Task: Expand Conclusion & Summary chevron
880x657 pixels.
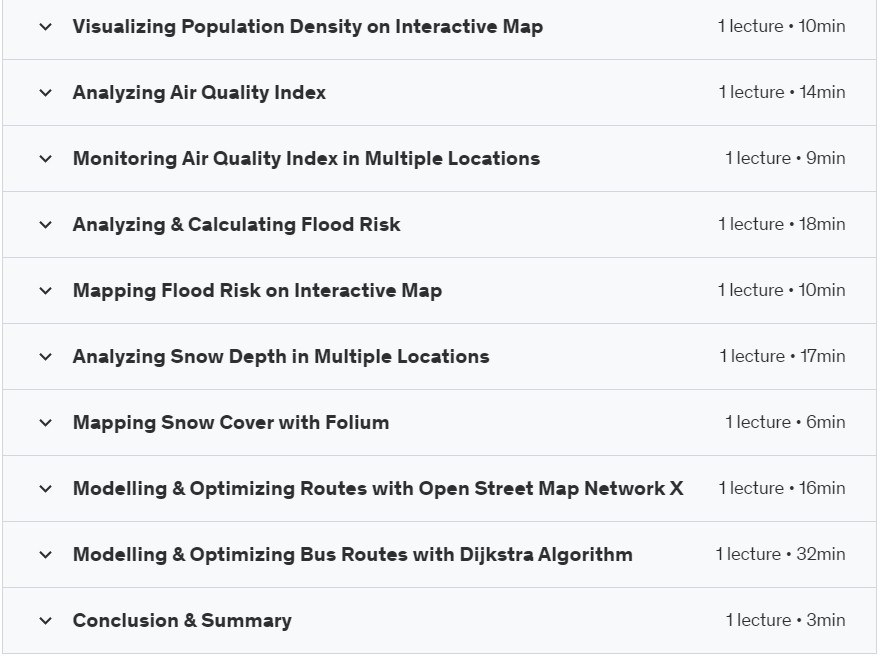Action: (x=46, y=621)
